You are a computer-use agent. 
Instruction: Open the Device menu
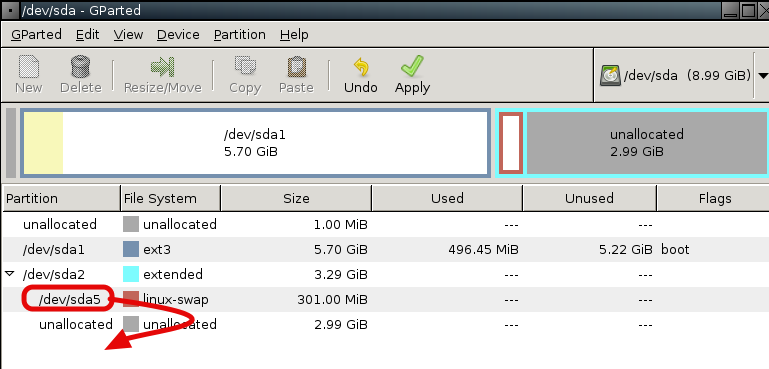point(178,35)
